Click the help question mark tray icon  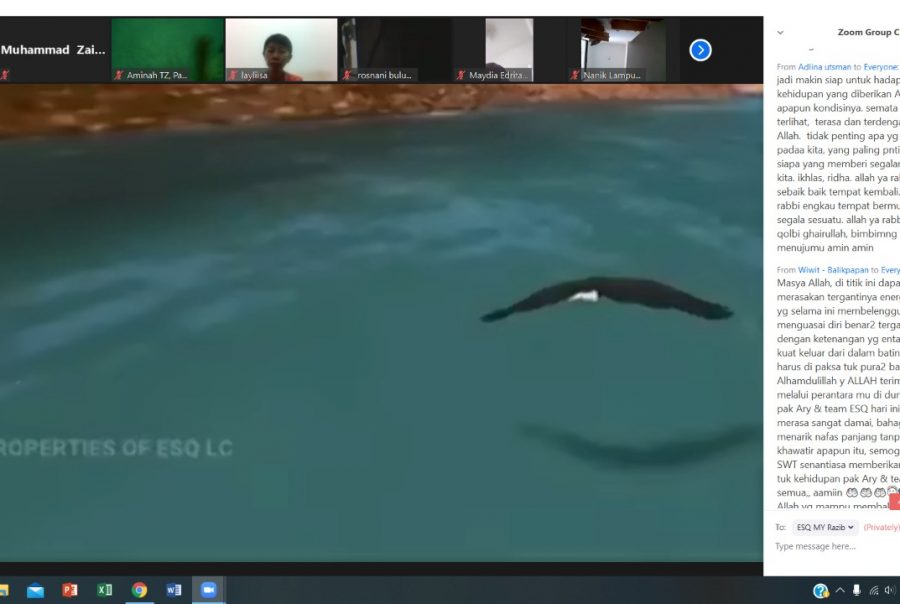click(x=821, y=591)
